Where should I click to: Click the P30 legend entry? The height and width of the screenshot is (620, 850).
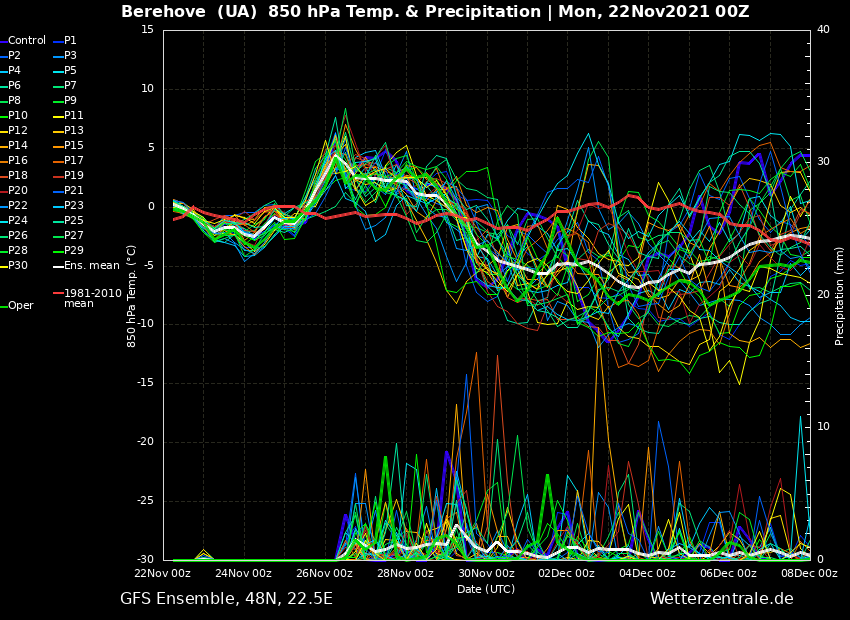(x=18, y=266)
